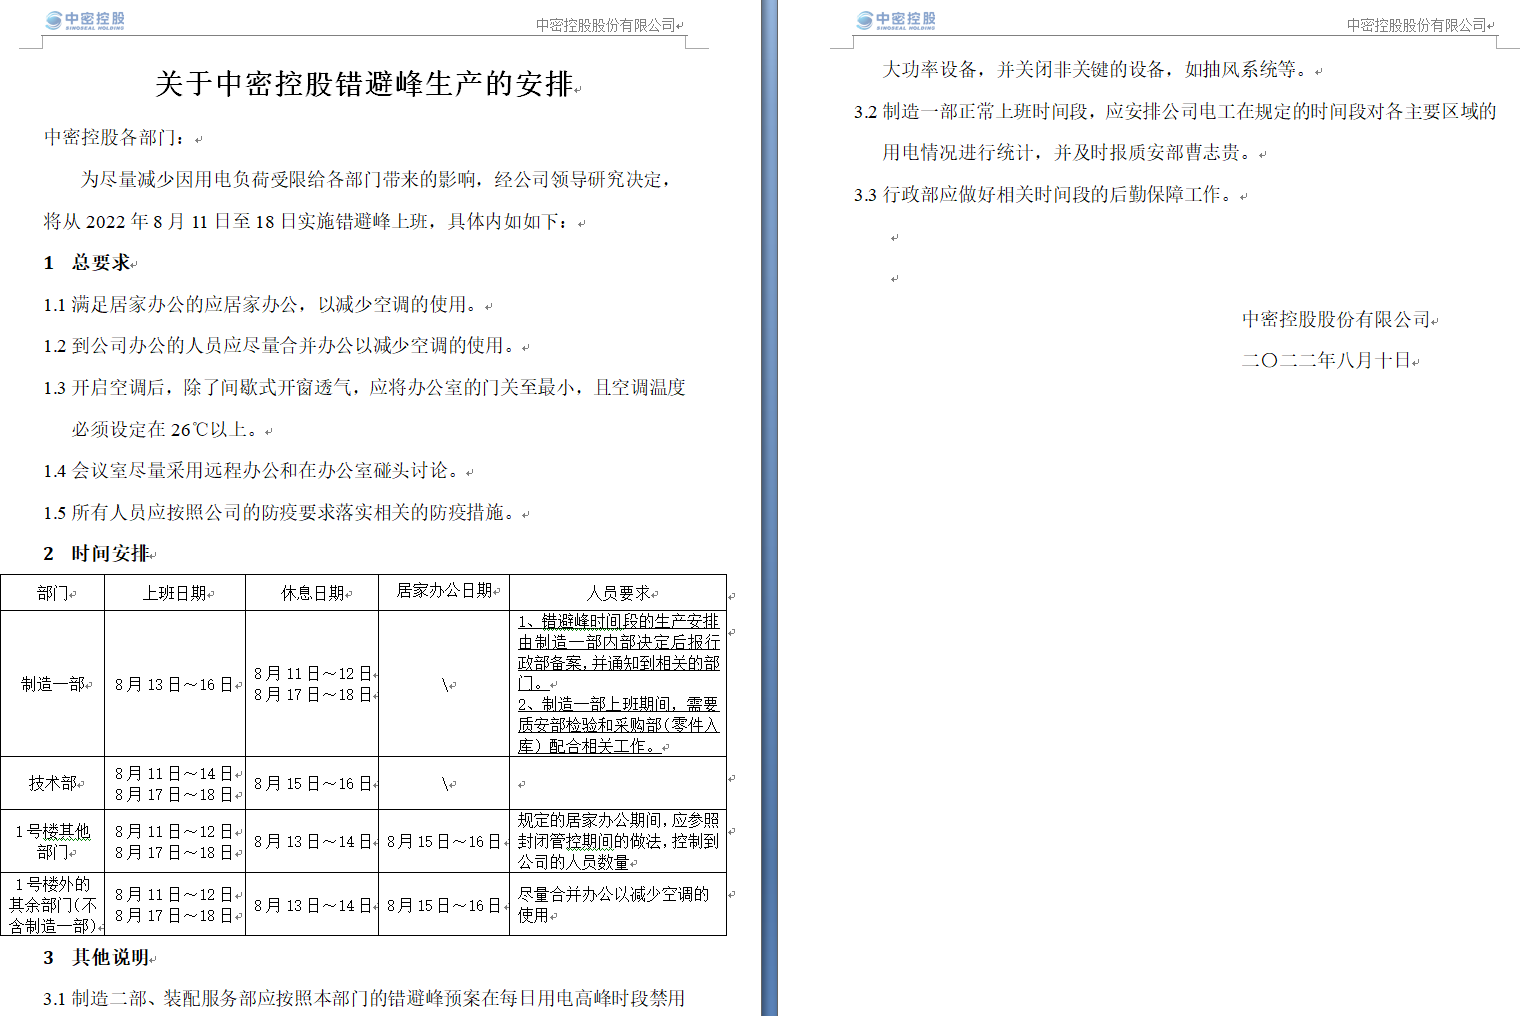Click the 人员要求 table header cell
The image size is (1525, 1016).
pyautogui.click(x=618, y=593)
